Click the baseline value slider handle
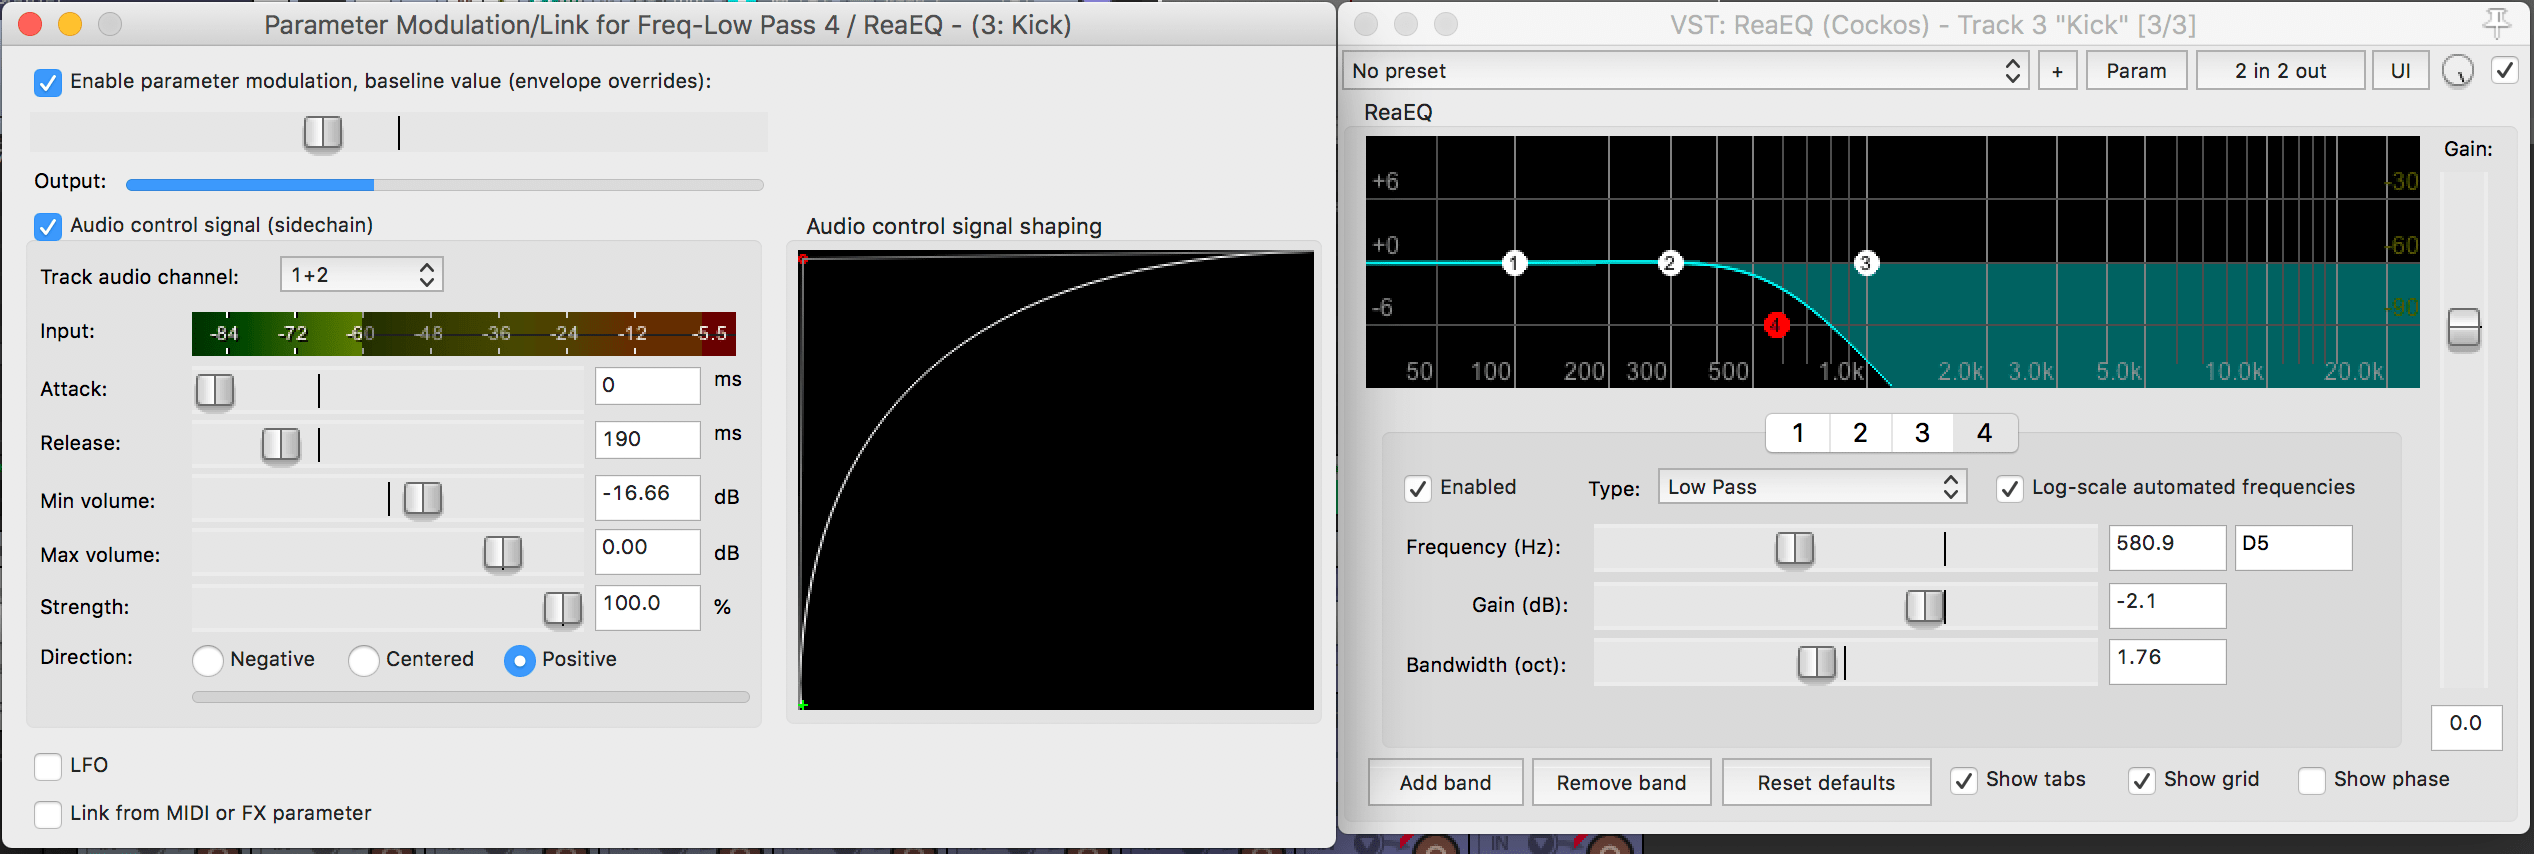The height and width of the screenshot is (854, 2534). coord(323,132)
